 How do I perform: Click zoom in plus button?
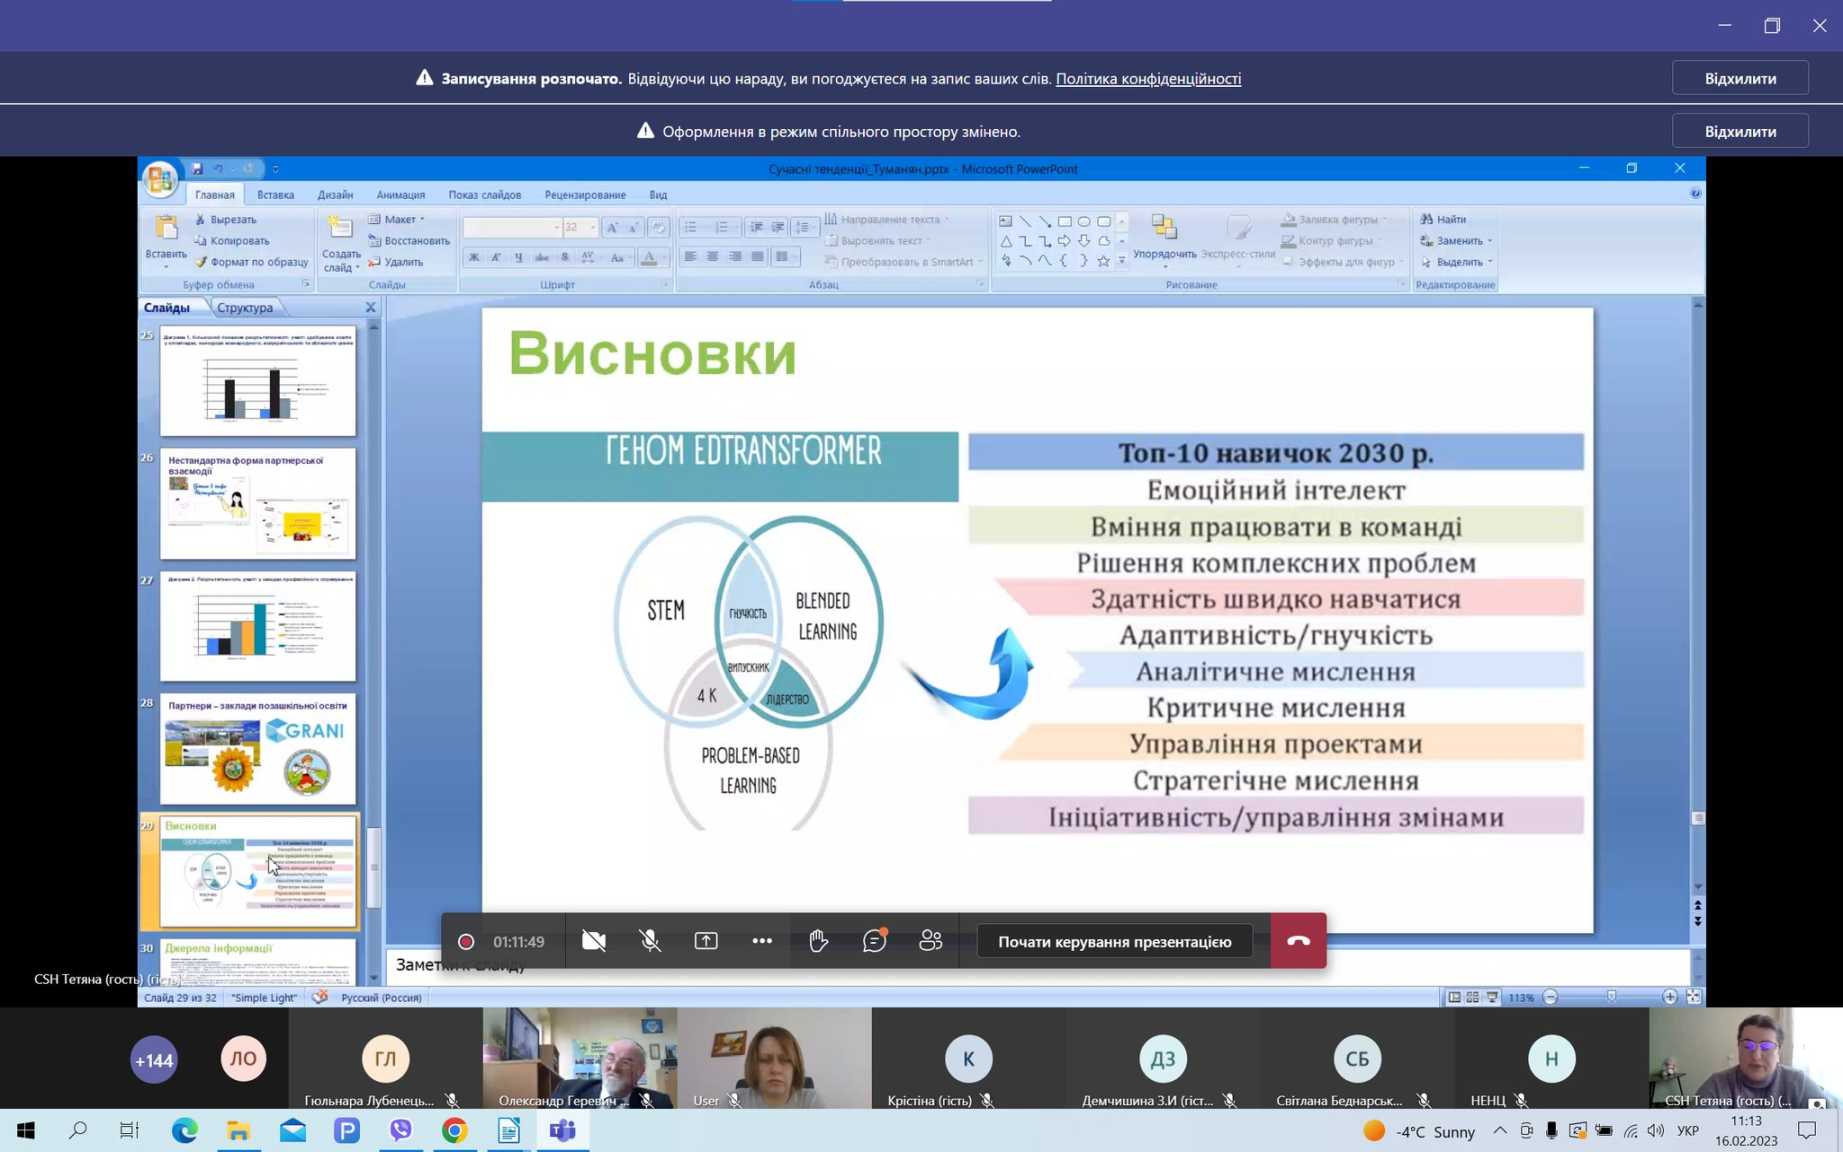pyautogui.click(x=1669, y=997)
